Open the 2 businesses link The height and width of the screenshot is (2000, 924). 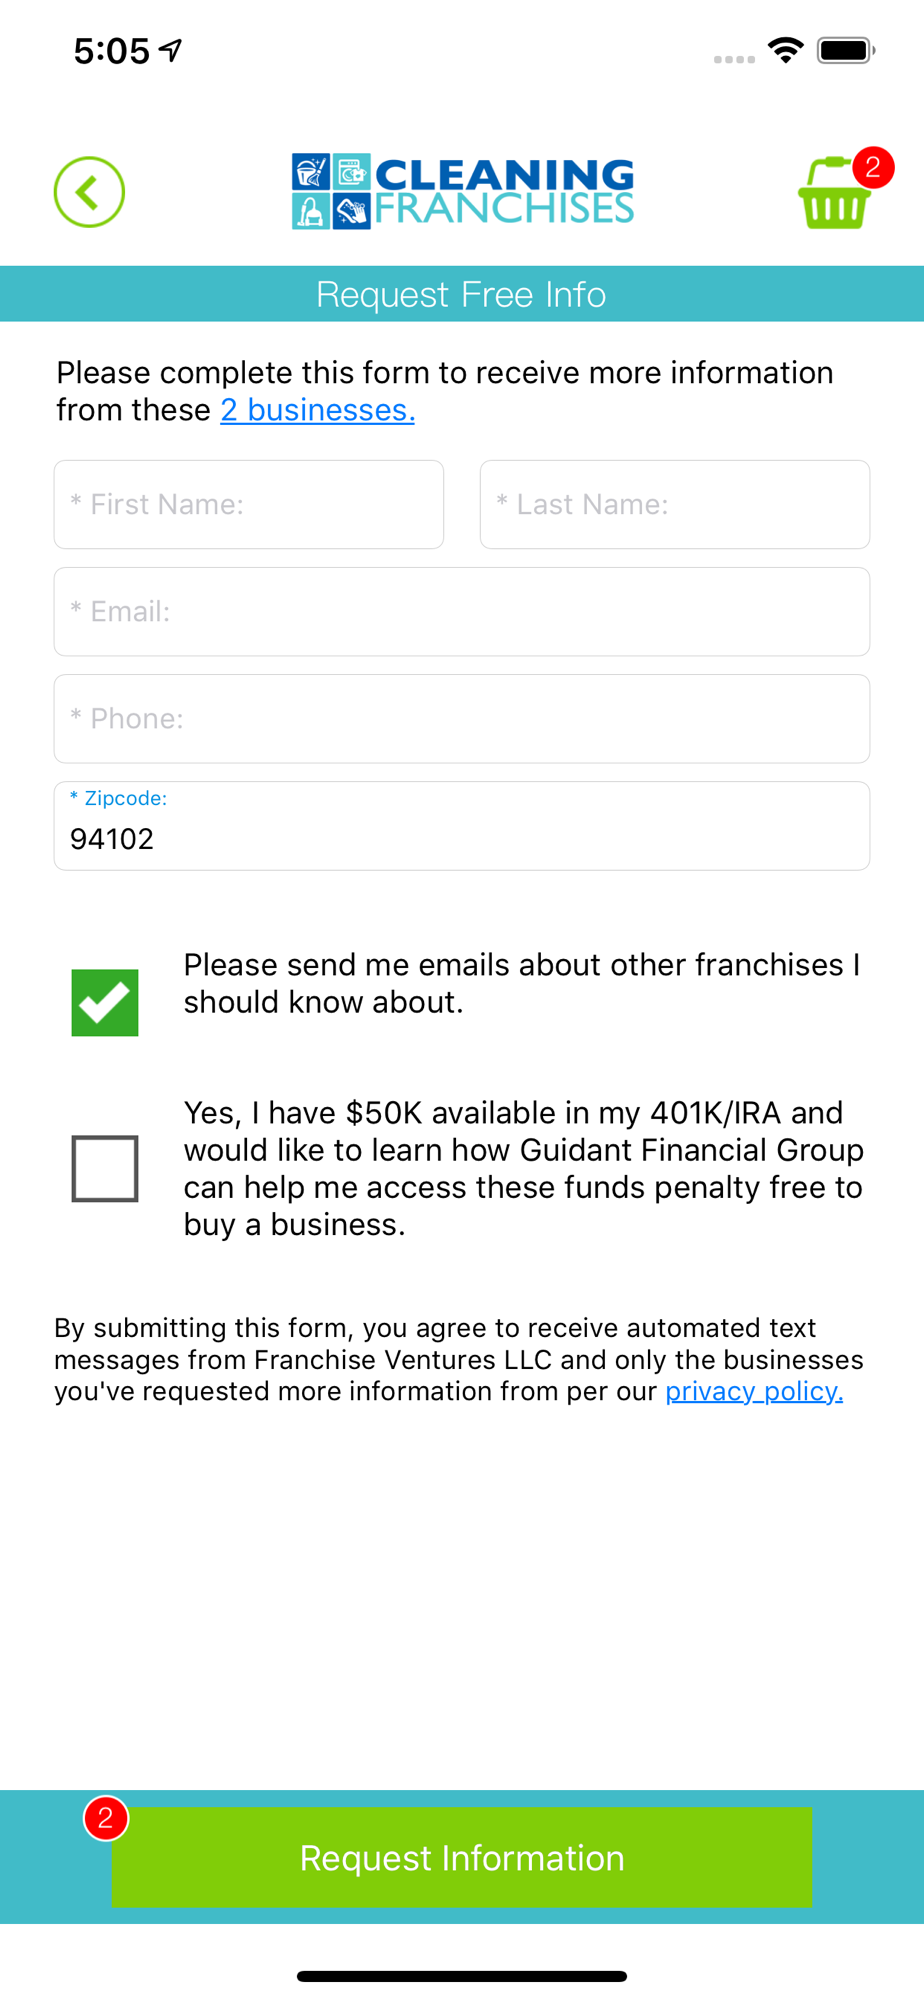coord(317,410)
